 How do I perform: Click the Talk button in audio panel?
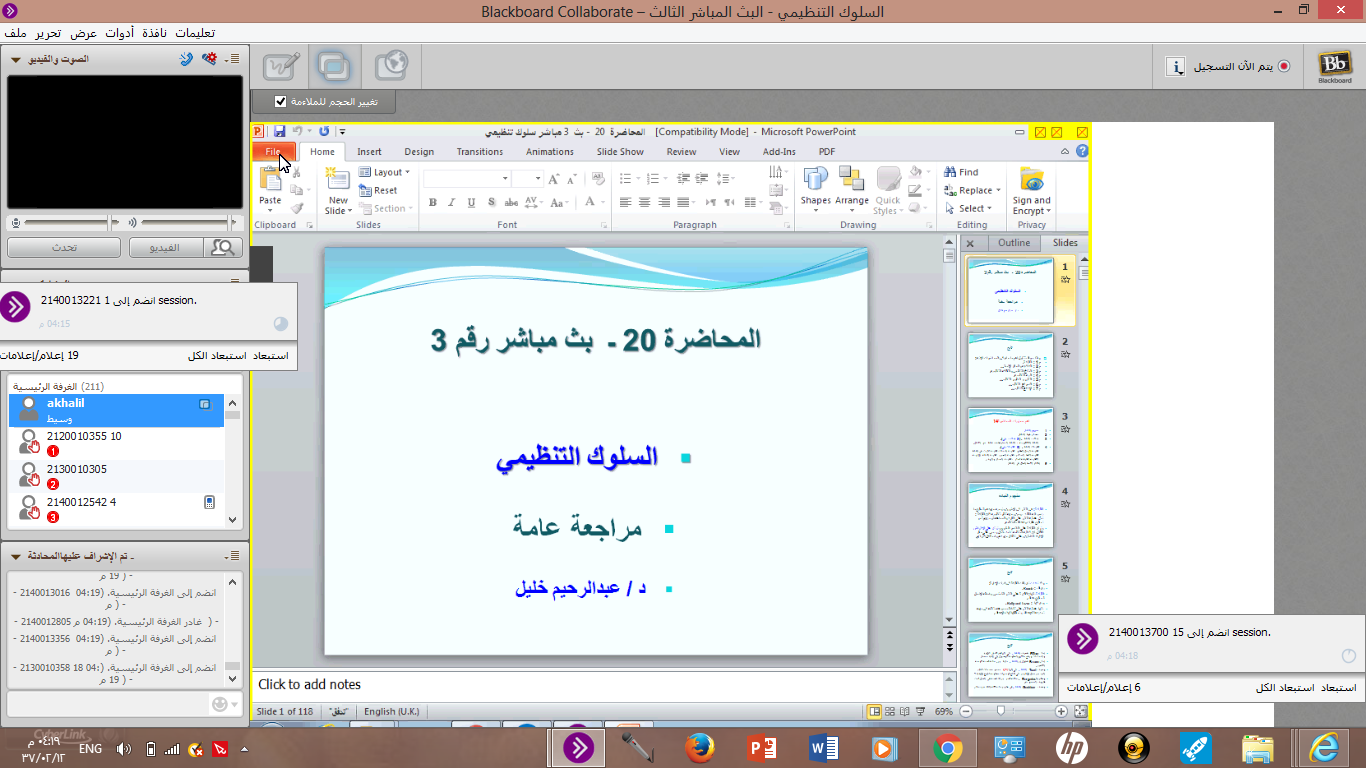pos(64,247)
